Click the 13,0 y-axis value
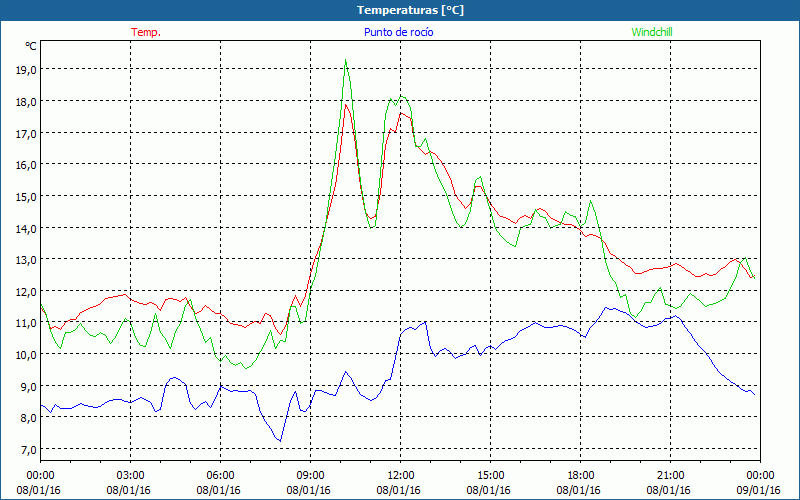The width and height of the screenshot is (800, 500). tap(26, 260)
